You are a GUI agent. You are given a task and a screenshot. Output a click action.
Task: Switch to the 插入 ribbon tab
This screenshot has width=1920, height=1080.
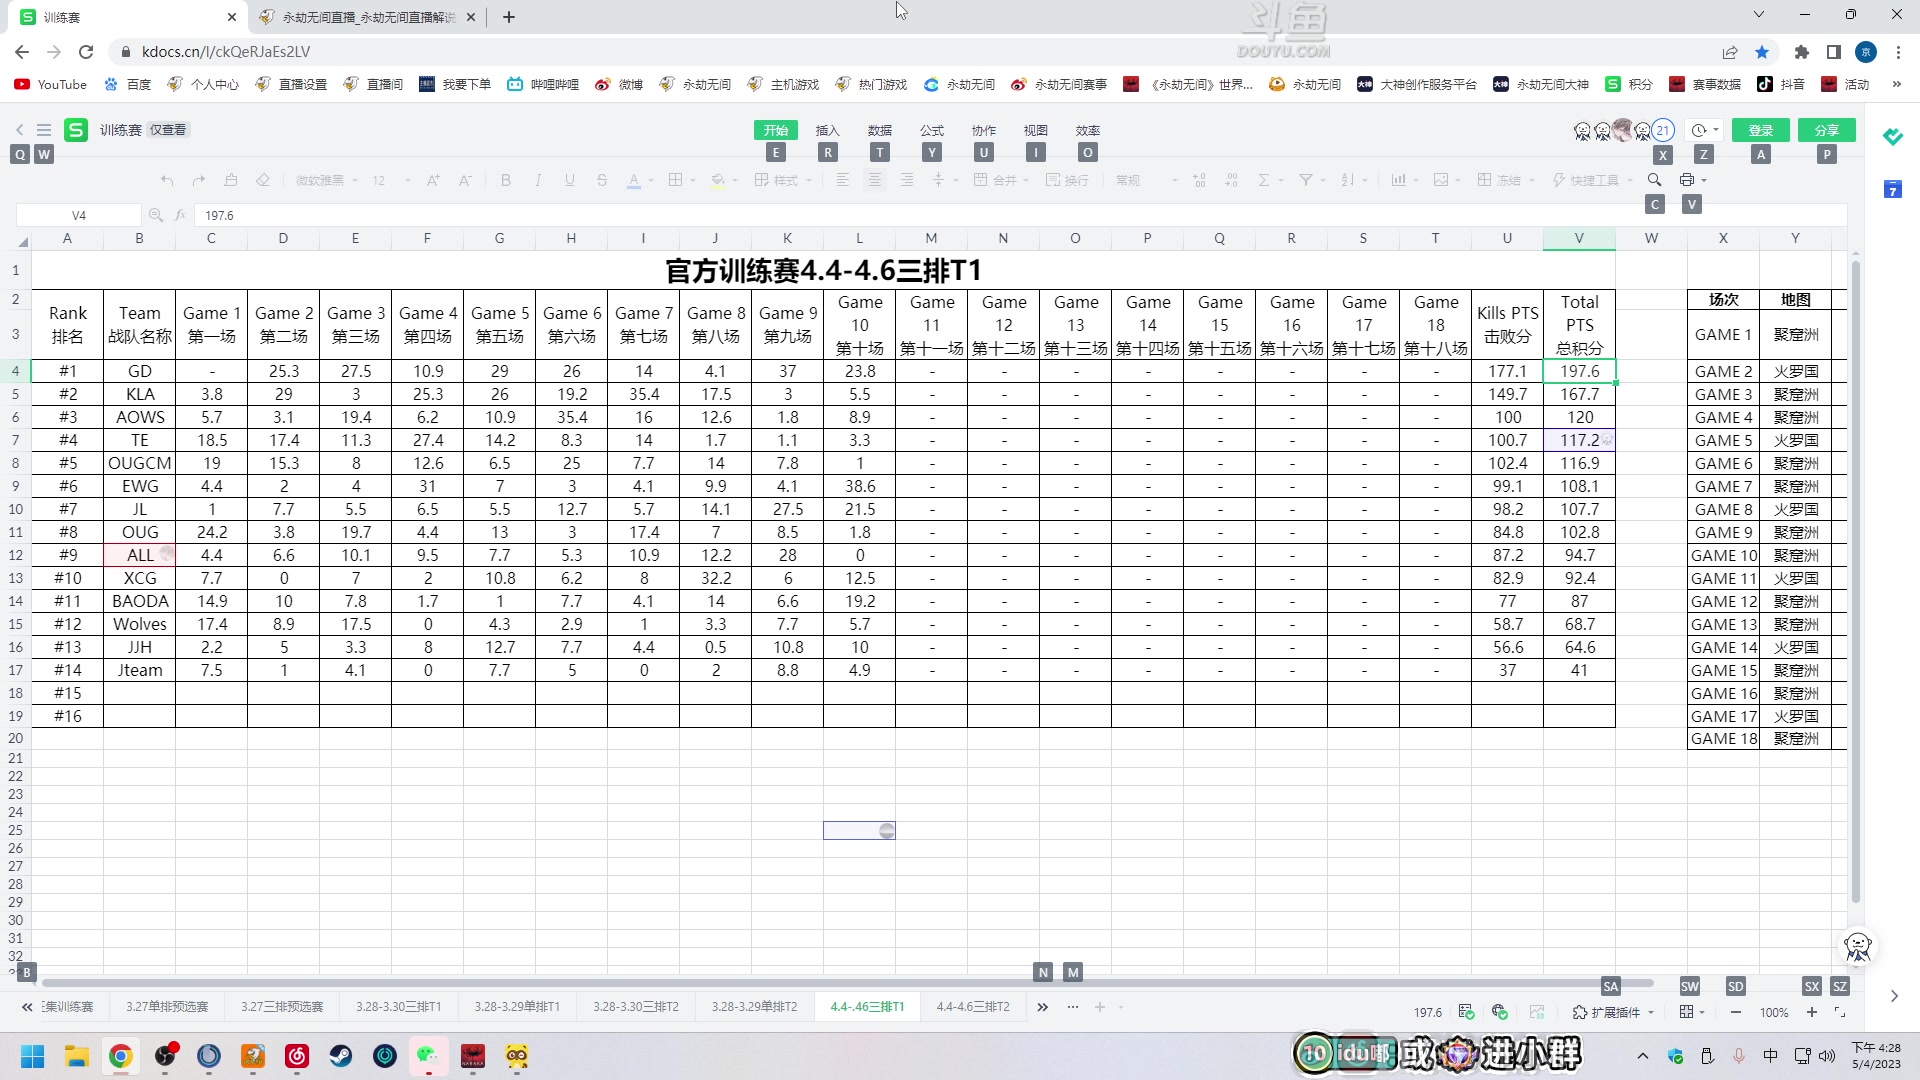(x=826, y=130)
